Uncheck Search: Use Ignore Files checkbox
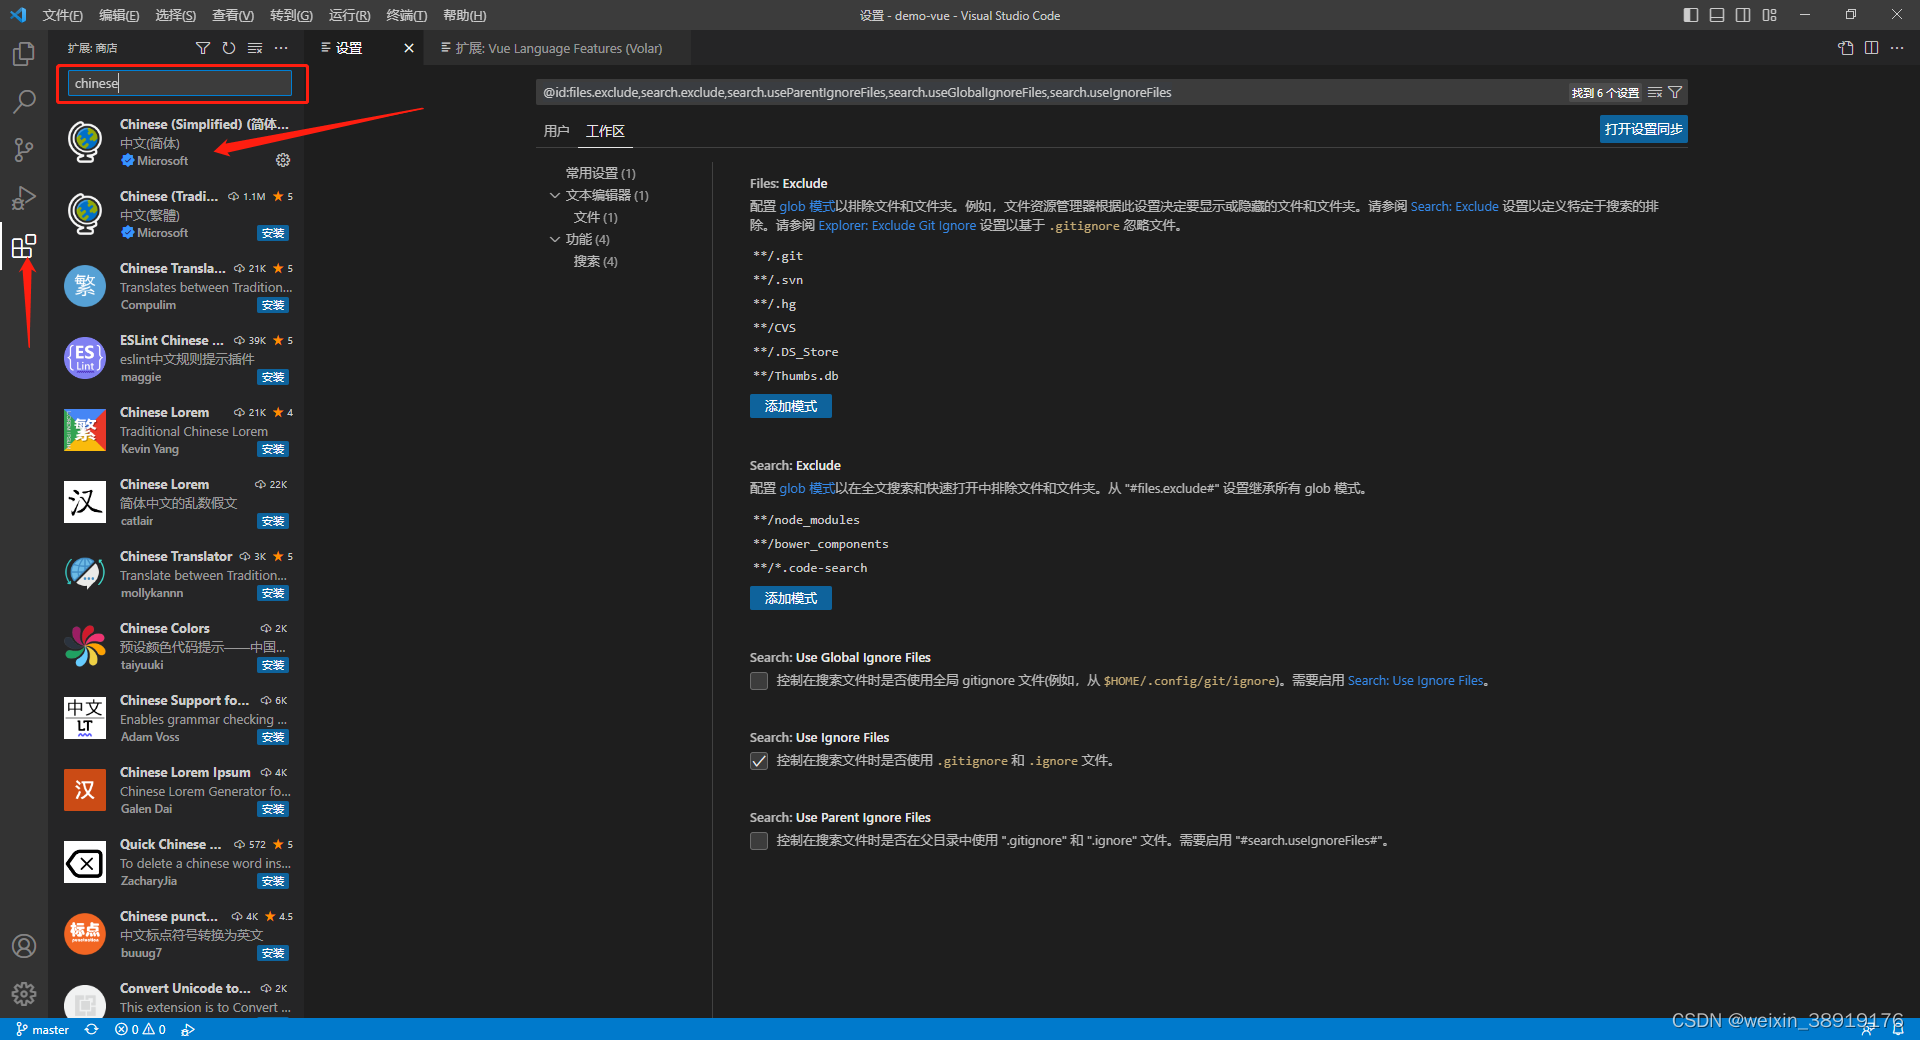This screenshot has width=1920, height=1040. (x=759, y=761)
